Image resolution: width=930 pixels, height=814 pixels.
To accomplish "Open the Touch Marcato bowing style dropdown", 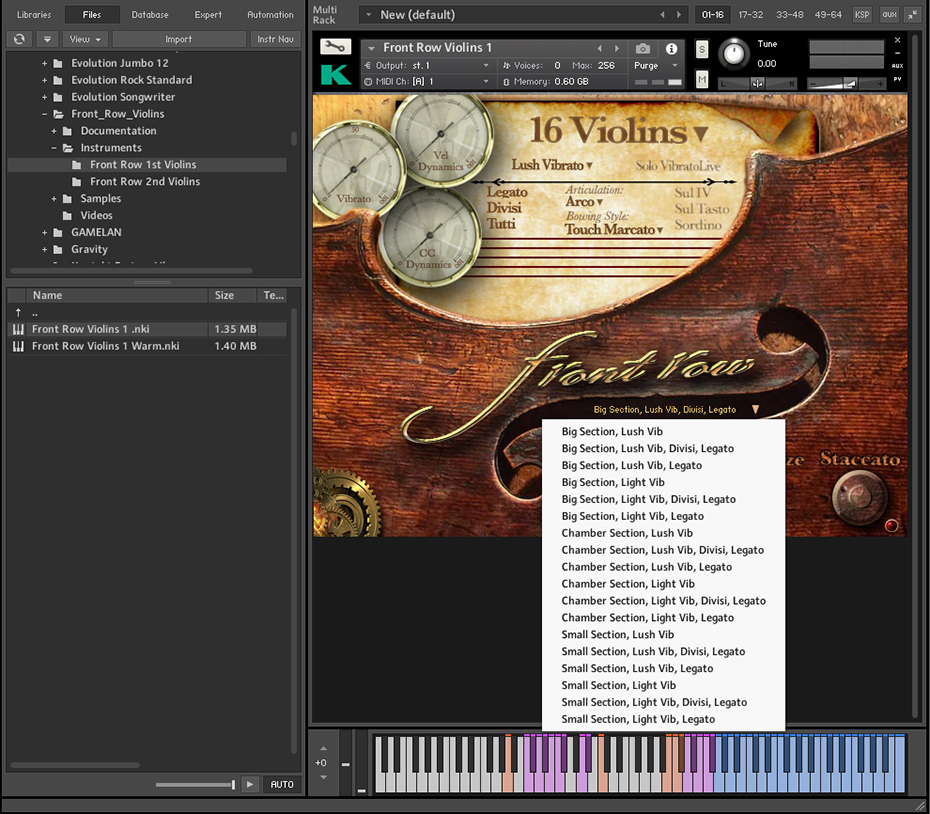I will pos(613,230).
